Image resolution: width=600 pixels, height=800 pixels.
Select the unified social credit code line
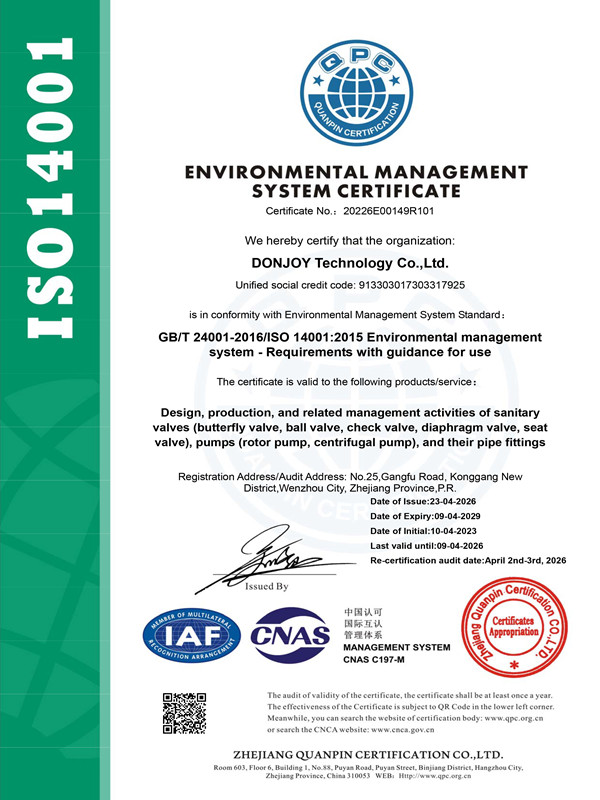(350, 285)
